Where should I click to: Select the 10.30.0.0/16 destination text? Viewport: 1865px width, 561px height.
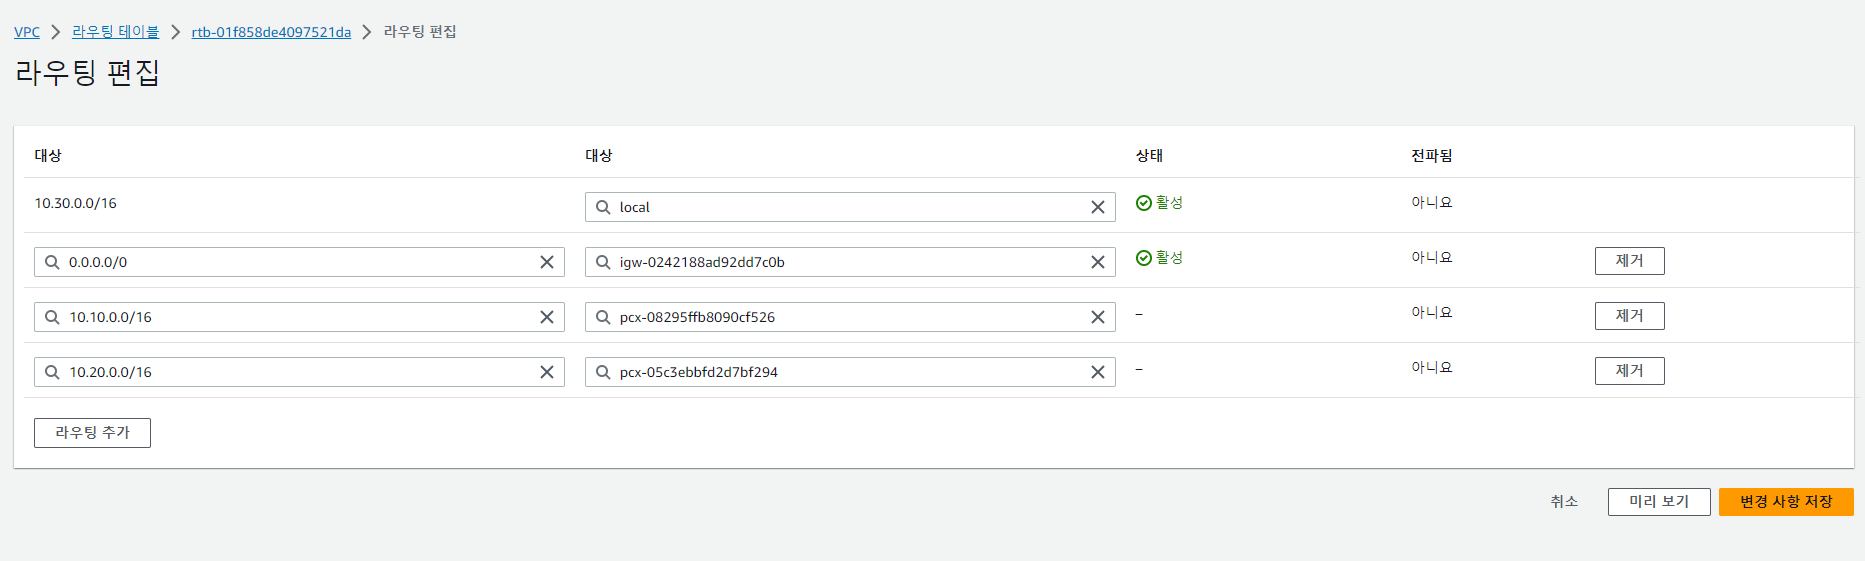(75, 203)
